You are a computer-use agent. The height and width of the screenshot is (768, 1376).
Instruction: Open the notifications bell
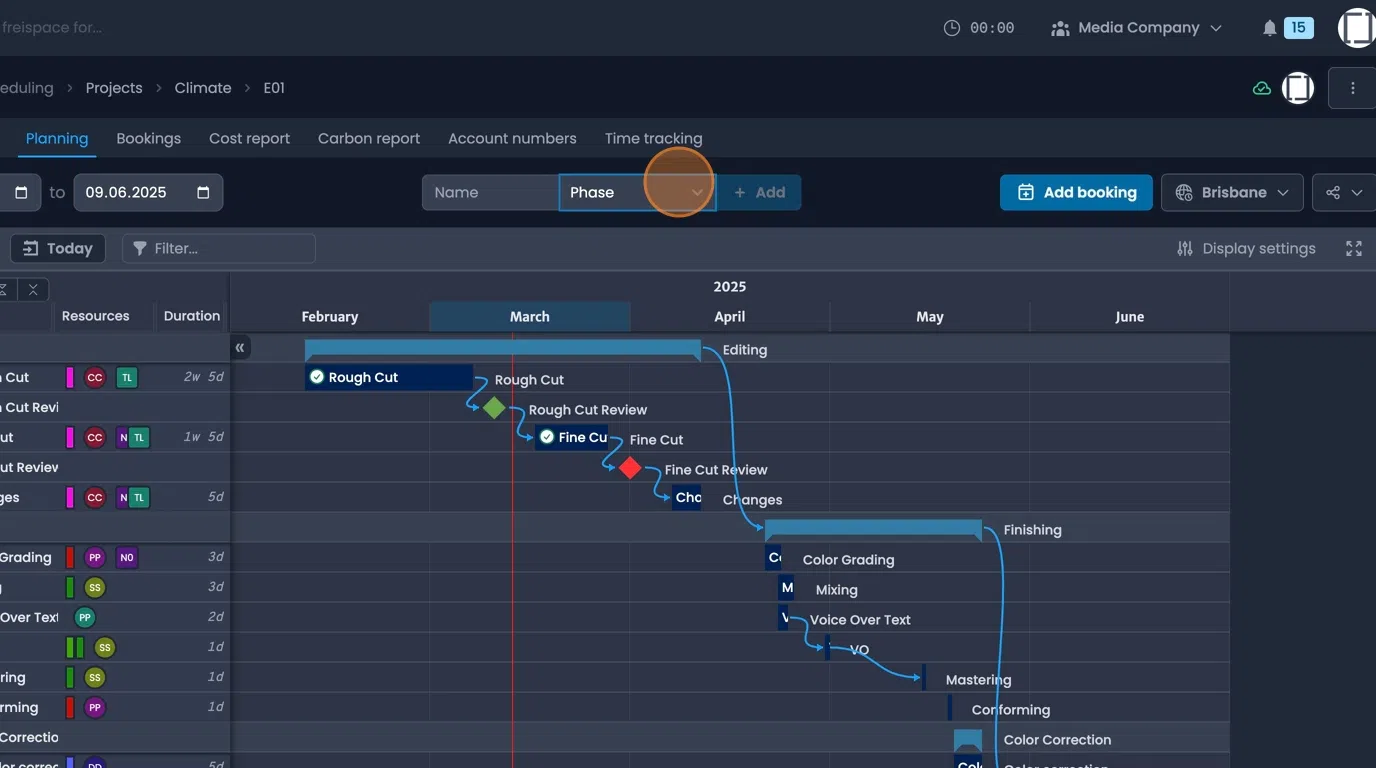tap(1271, 27)
